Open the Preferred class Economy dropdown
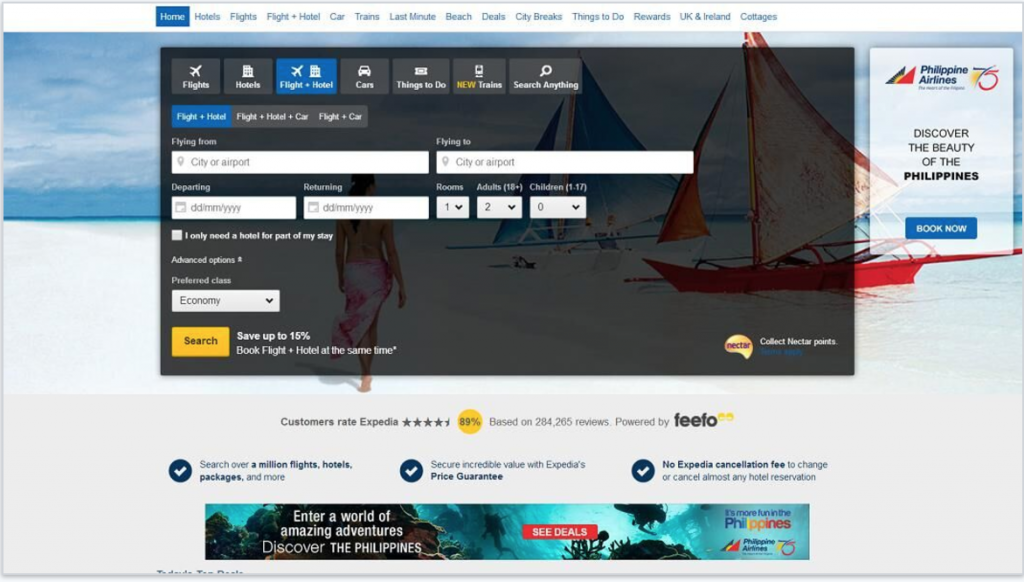This screenshot has width=1024, height=582. coord(225,300)
